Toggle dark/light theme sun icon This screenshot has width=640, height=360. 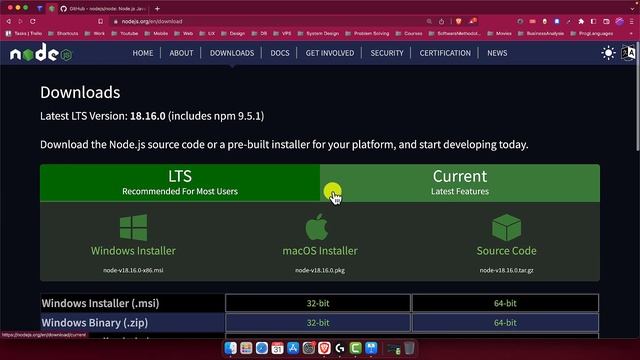coord(608,53)
